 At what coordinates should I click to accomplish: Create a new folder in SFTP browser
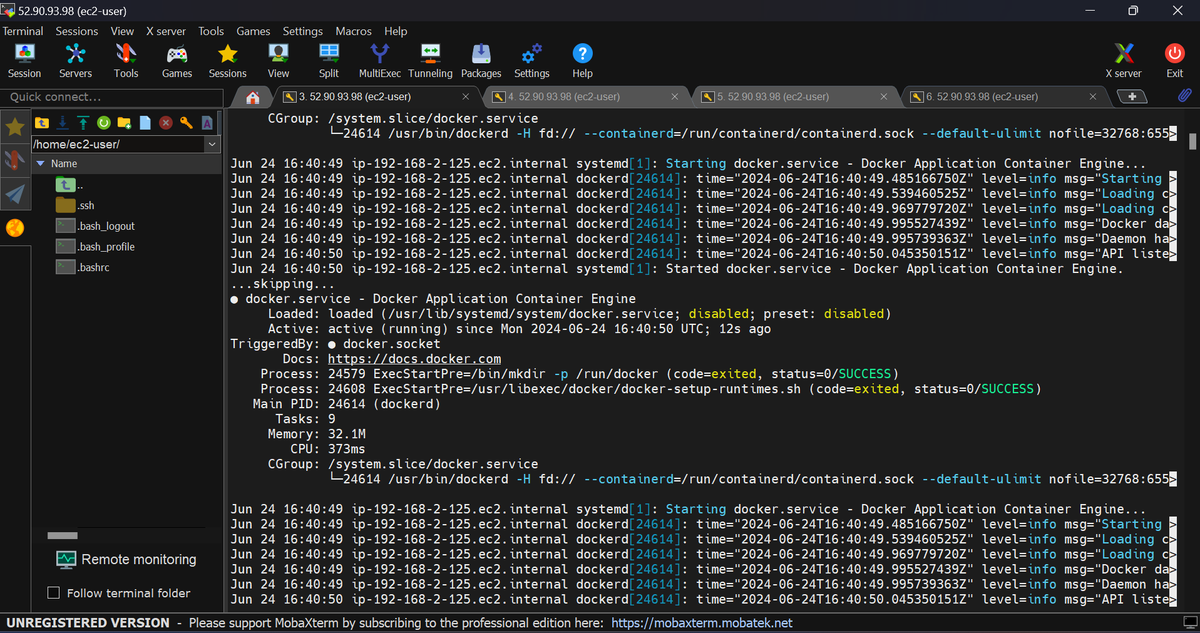click(124, 123)
